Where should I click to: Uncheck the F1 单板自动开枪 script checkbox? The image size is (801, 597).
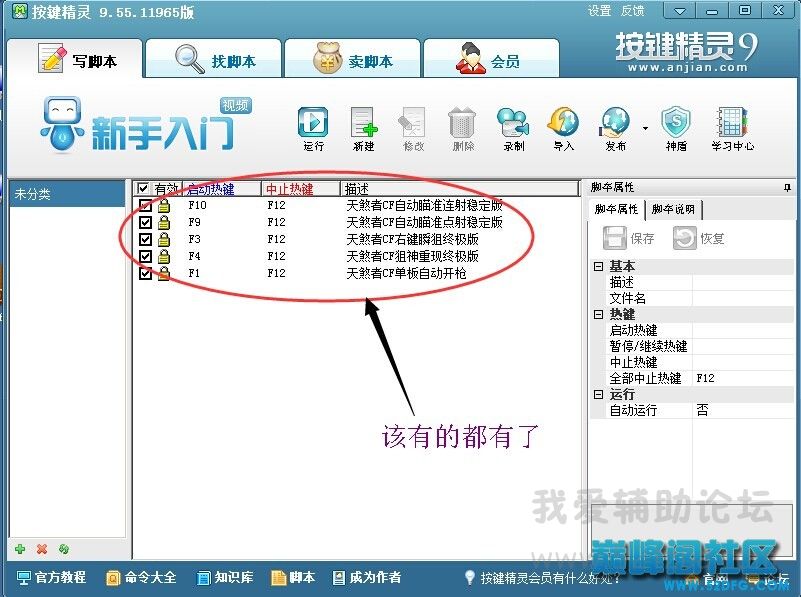click(x=145, y=273)
